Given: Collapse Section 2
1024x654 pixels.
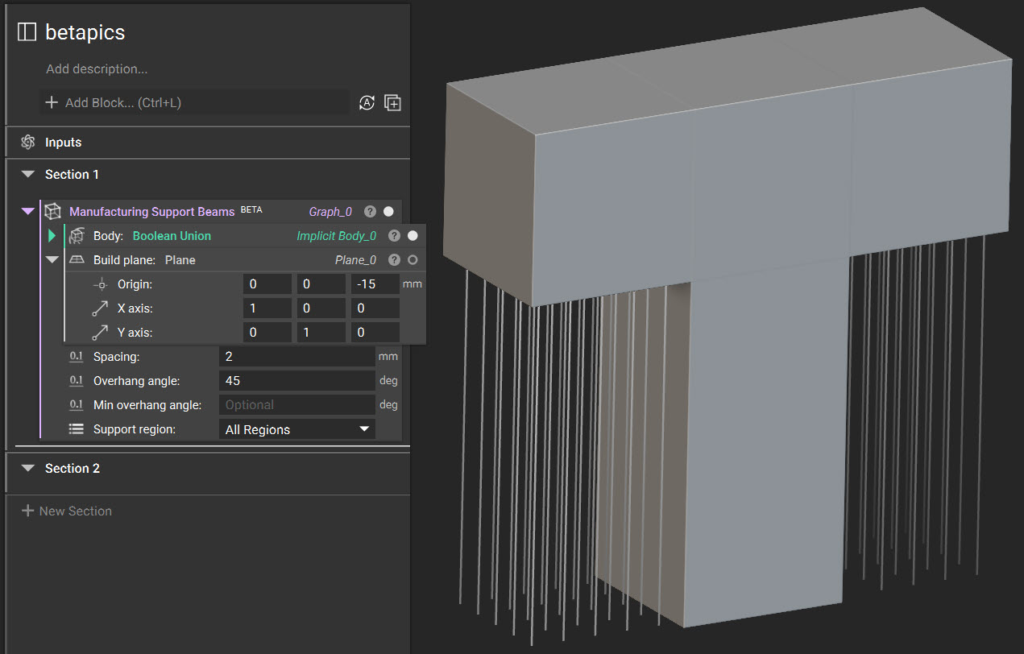Looking at the screenshot, I should coord(27,468).
